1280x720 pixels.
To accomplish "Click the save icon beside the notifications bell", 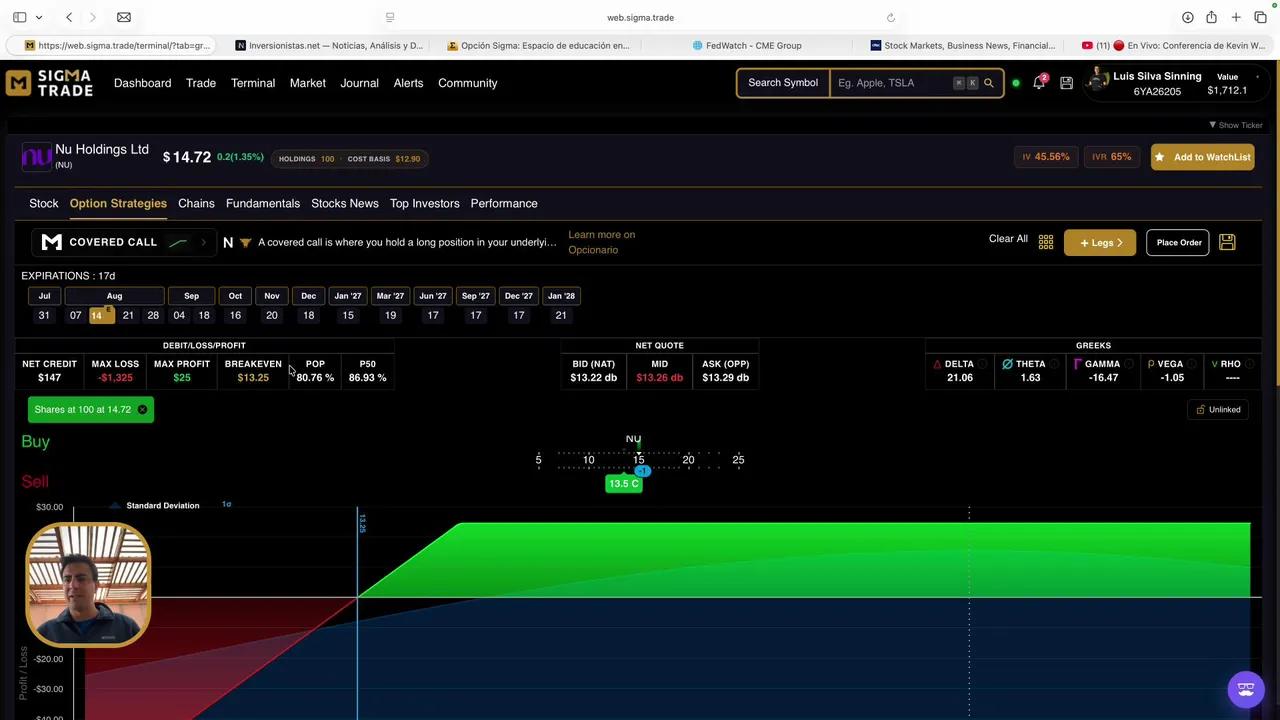I will coord(1066,83).
